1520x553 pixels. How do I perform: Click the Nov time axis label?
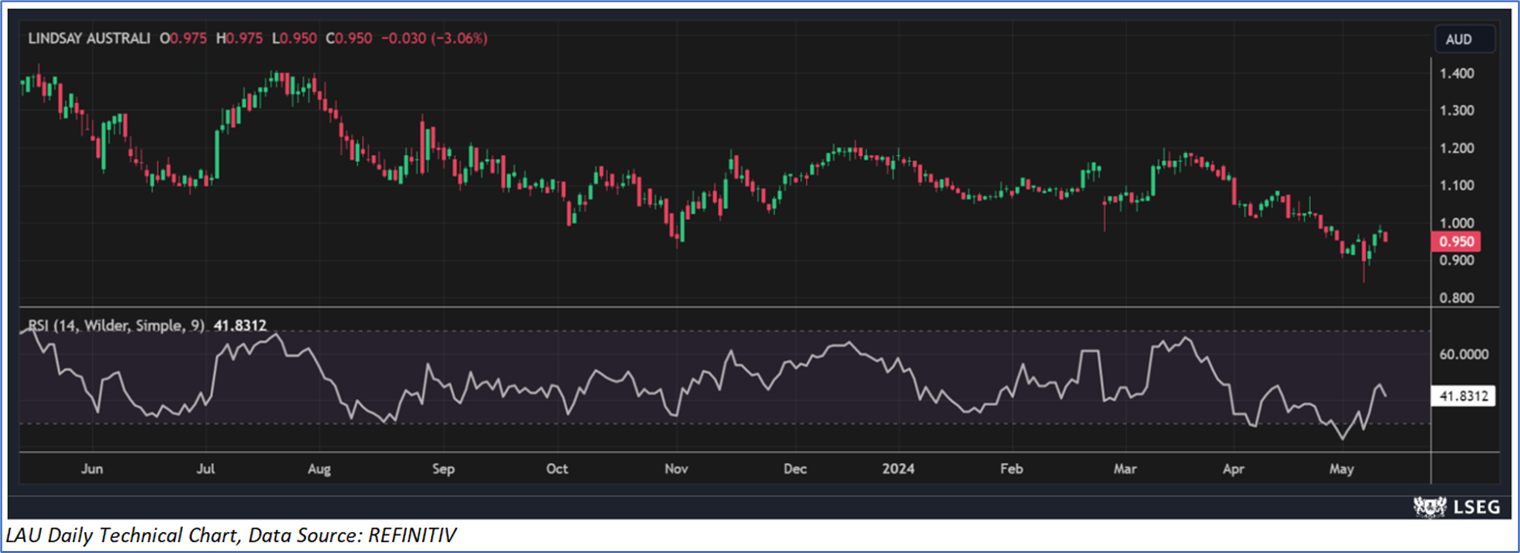tap(676, 467)
